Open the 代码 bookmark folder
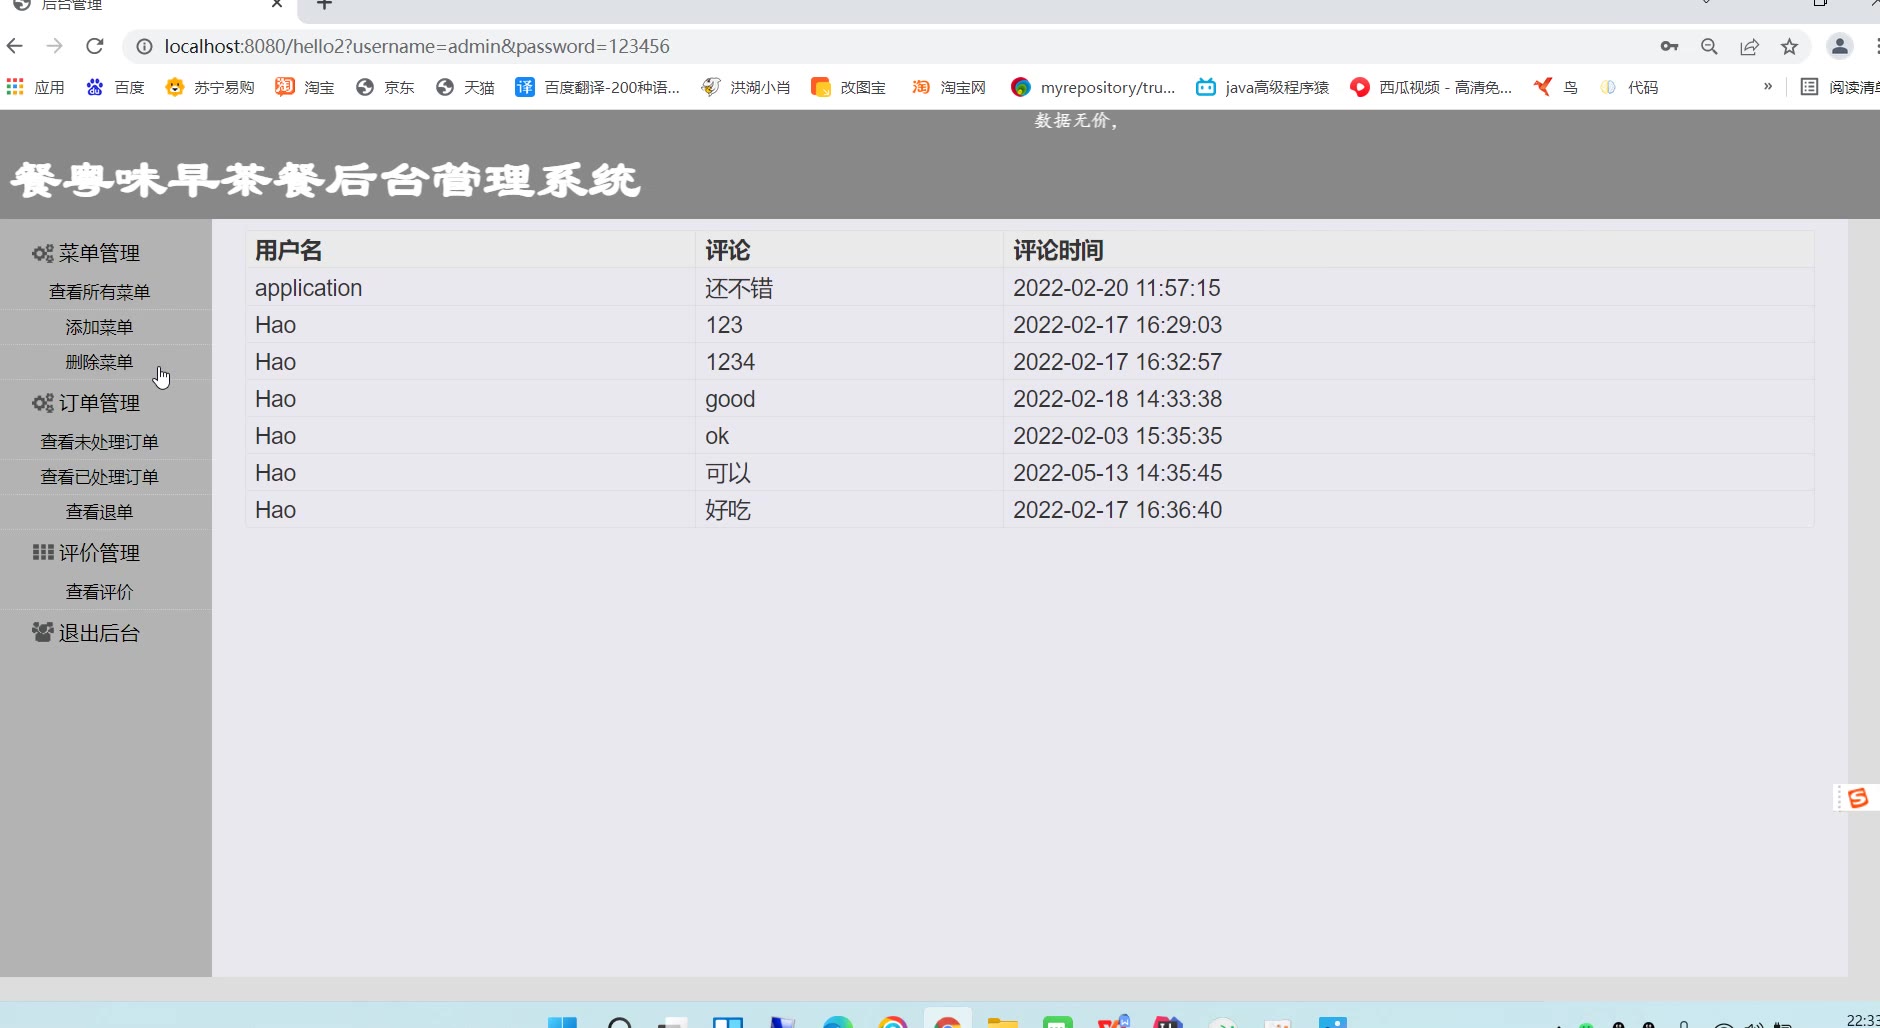Viewport: 1880px width, 1028px height. point(1629,87)
